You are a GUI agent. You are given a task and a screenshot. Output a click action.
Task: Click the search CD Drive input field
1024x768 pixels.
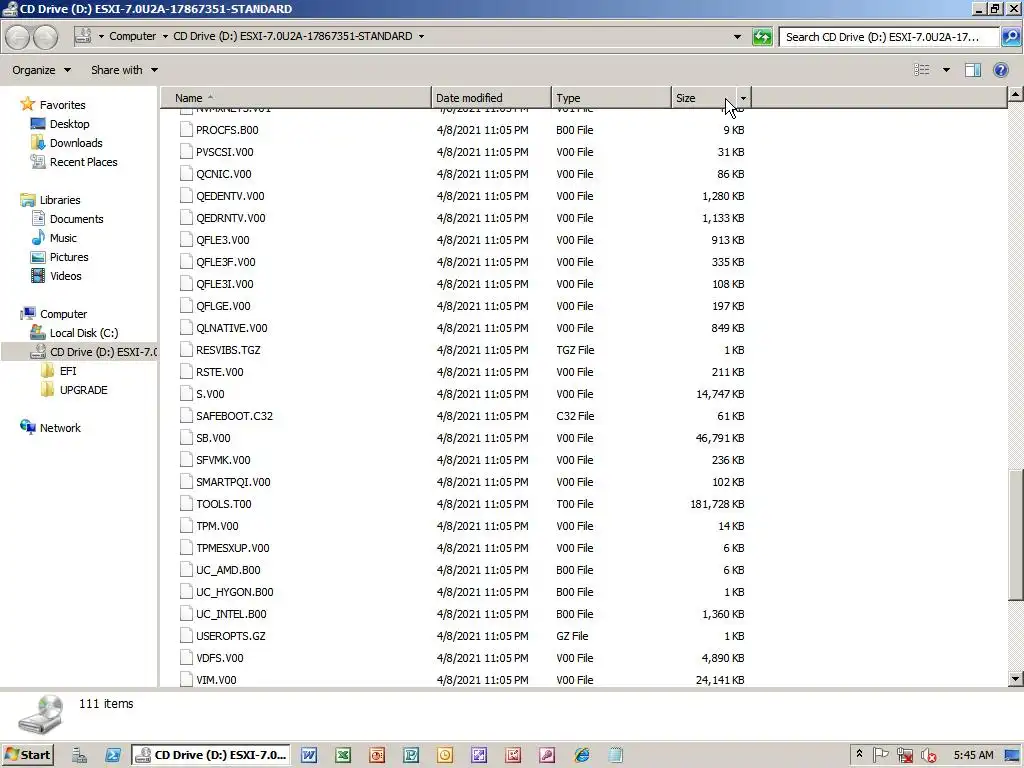point(889,37)
